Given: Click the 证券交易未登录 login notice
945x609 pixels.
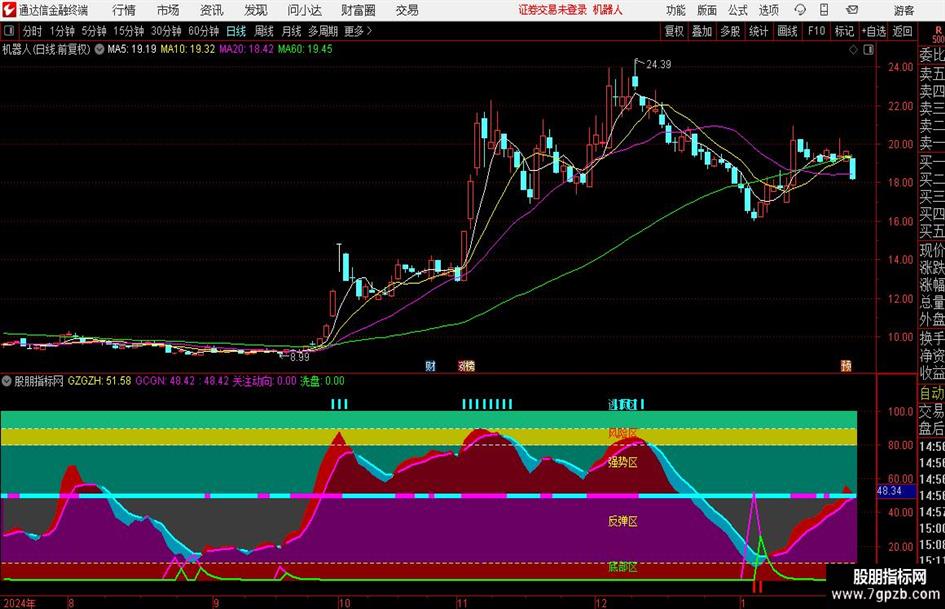Looking at the screenshot, I should pos(553,10).
